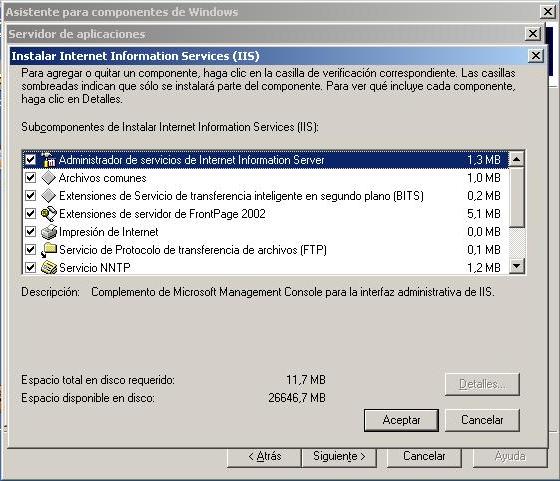Click the BITS extensions diamond icon
The width and height of the screenshot is (560, 481).
point(48,196)
